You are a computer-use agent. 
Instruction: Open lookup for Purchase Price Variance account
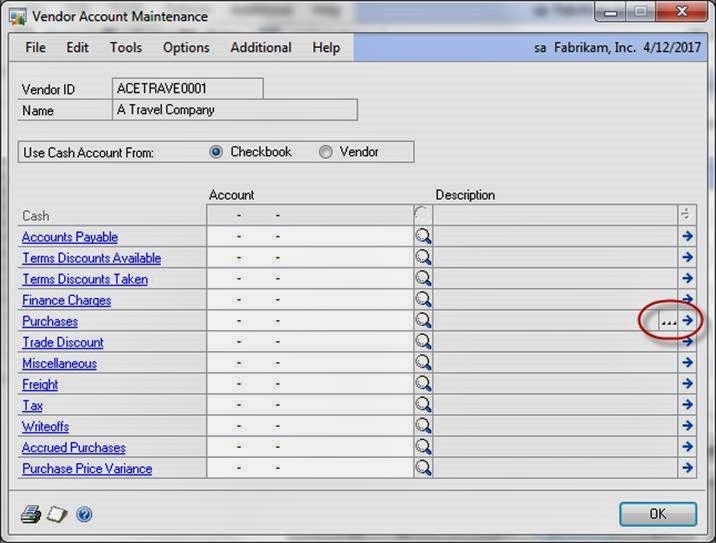pyautogui.click(x=423, y=468)
